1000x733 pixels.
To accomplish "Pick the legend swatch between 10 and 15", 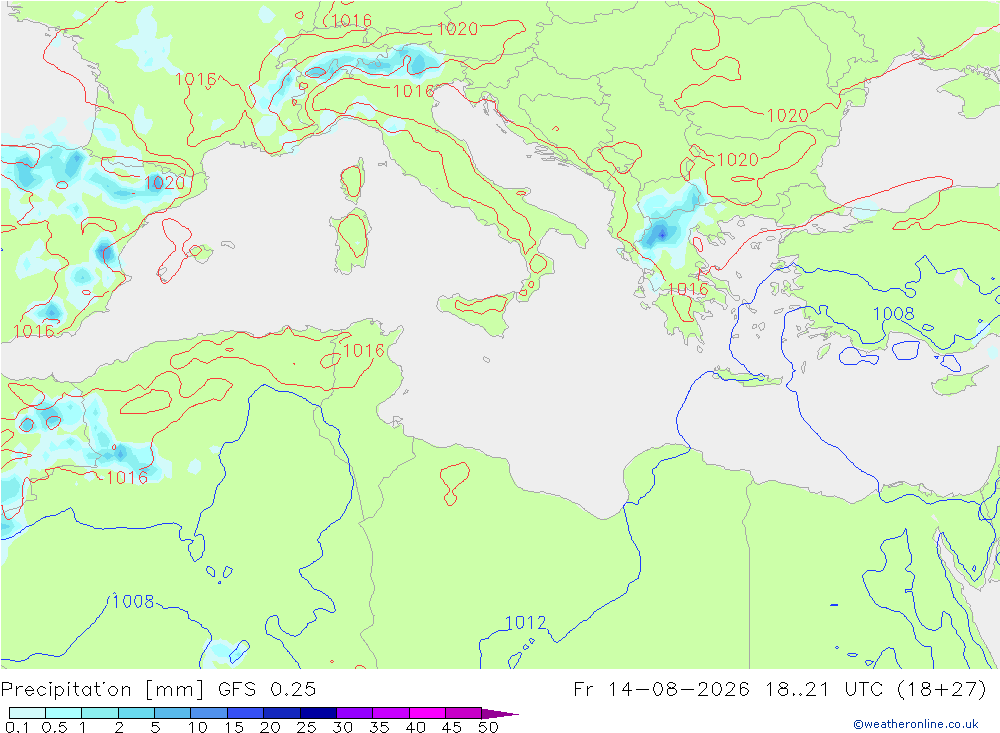I will [x=209, y=713].
